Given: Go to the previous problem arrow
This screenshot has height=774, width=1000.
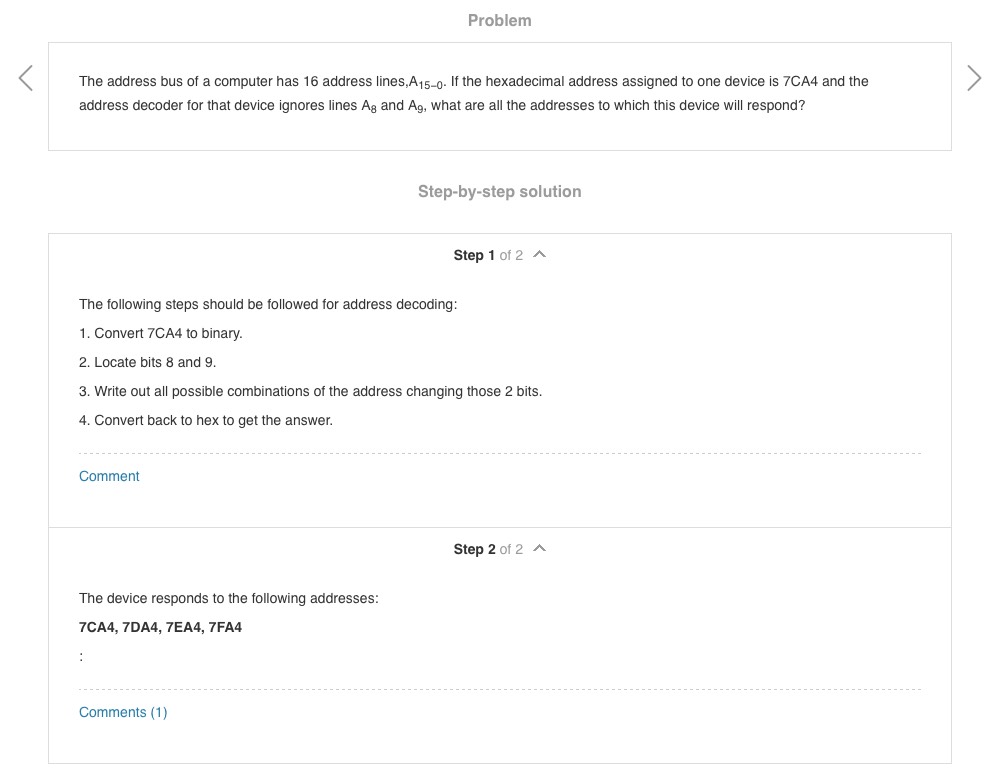Looking at the screenshot, I should coord(26,78).
